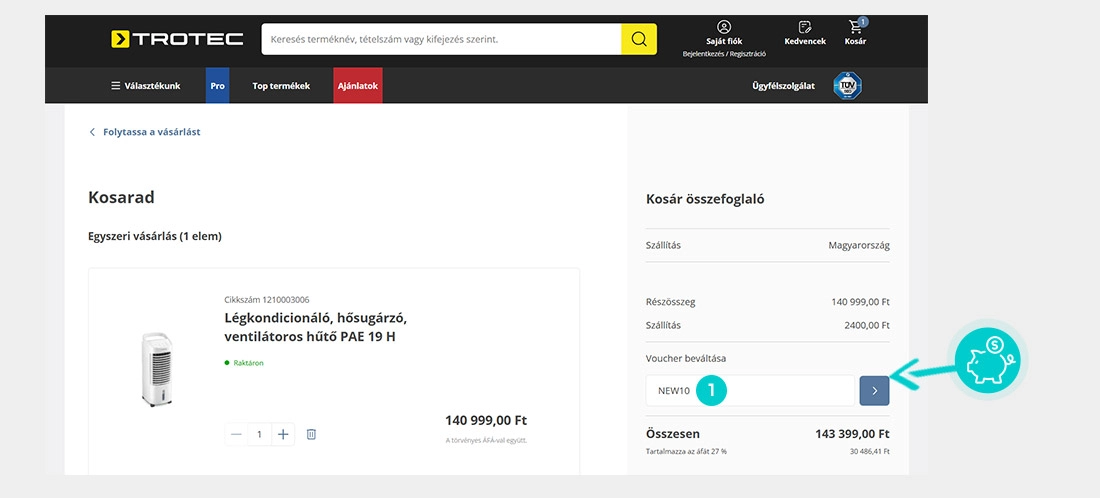Viewport: 1100px width, 498px height.
Task: Click the shipping cost 2400,00 Ft
Action: tap(867, 325)
